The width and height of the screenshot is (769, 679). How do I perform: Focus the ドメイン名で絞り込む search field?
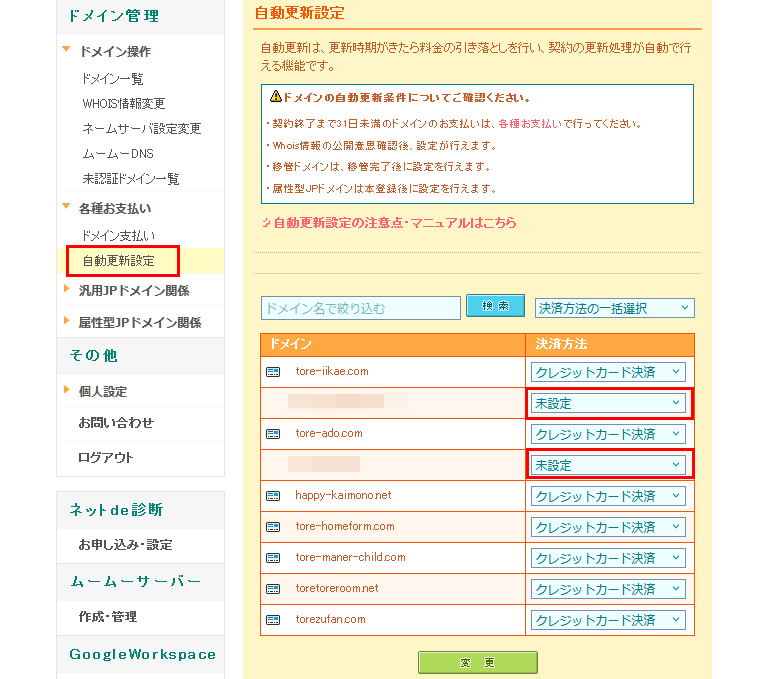coord(360,308)
